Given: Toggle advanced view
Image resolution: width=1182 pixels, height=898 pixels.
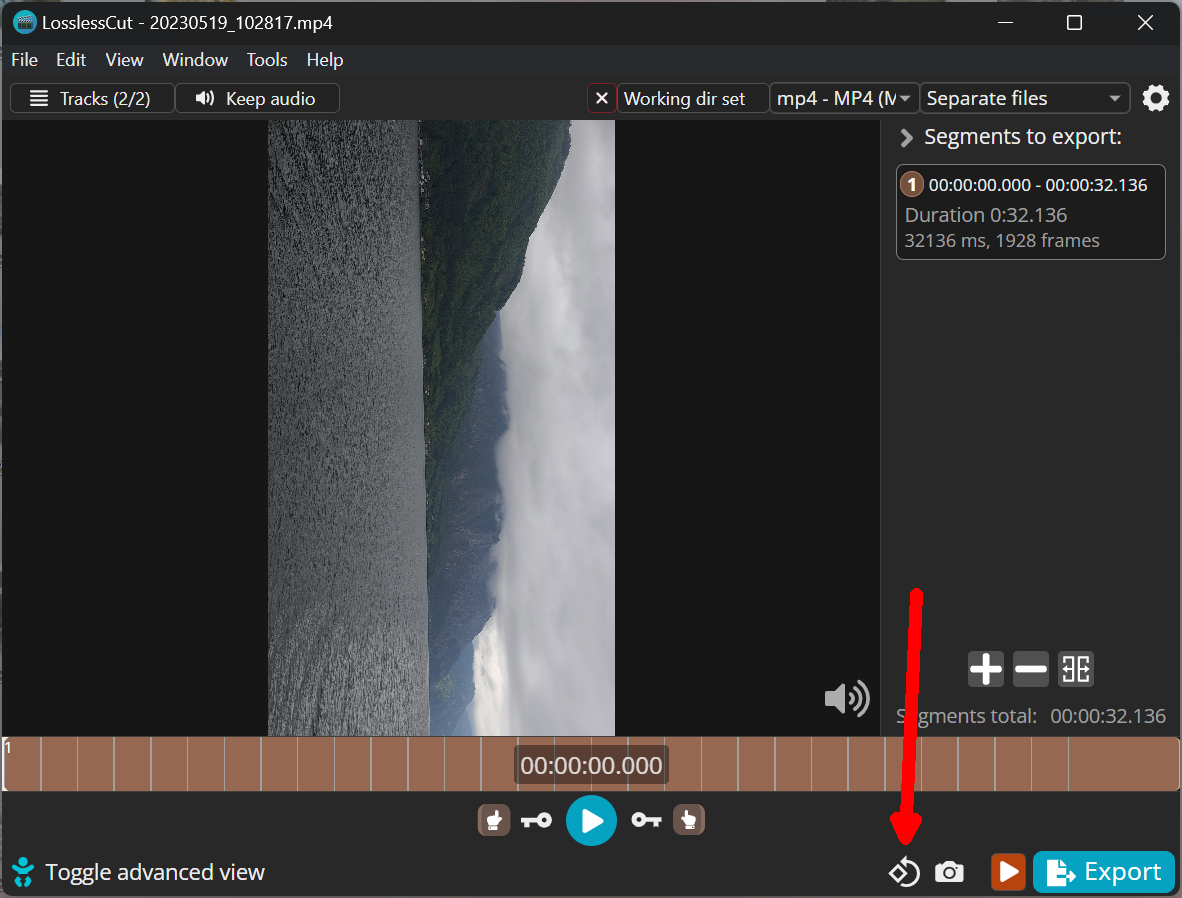Looking at the screenshot, I should coord(140,872).
